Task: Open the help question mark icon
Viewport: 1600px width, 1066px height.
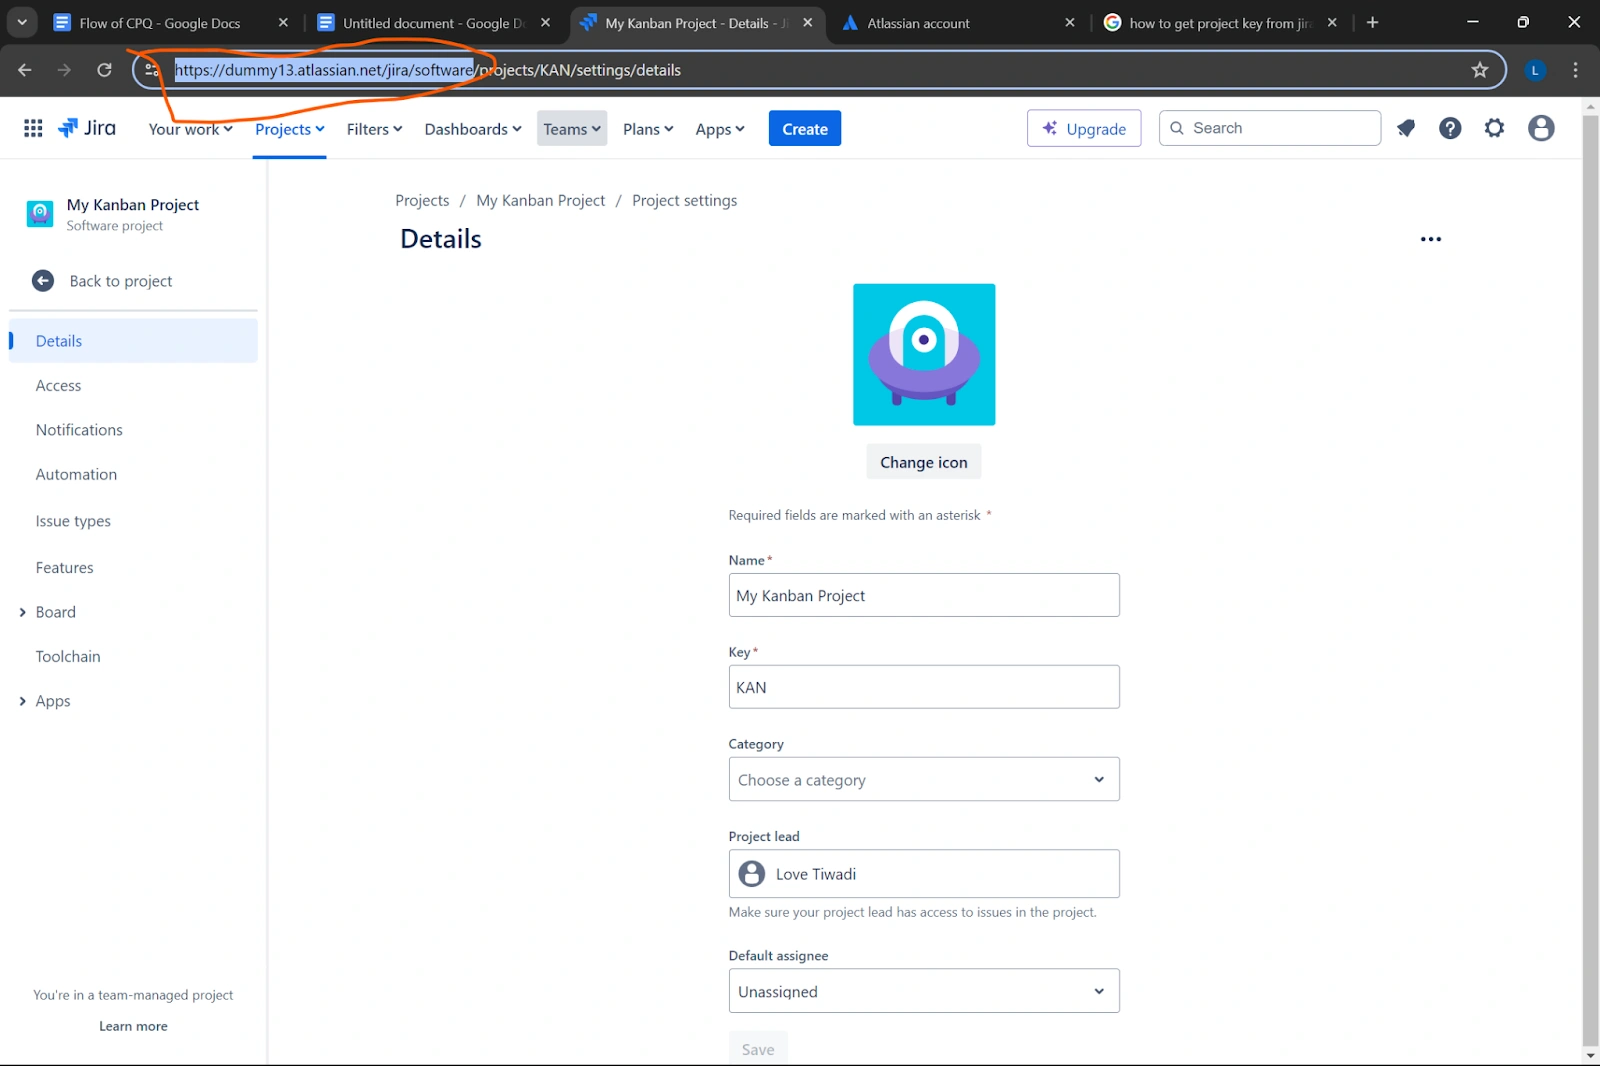Action: click(1450, 128)
